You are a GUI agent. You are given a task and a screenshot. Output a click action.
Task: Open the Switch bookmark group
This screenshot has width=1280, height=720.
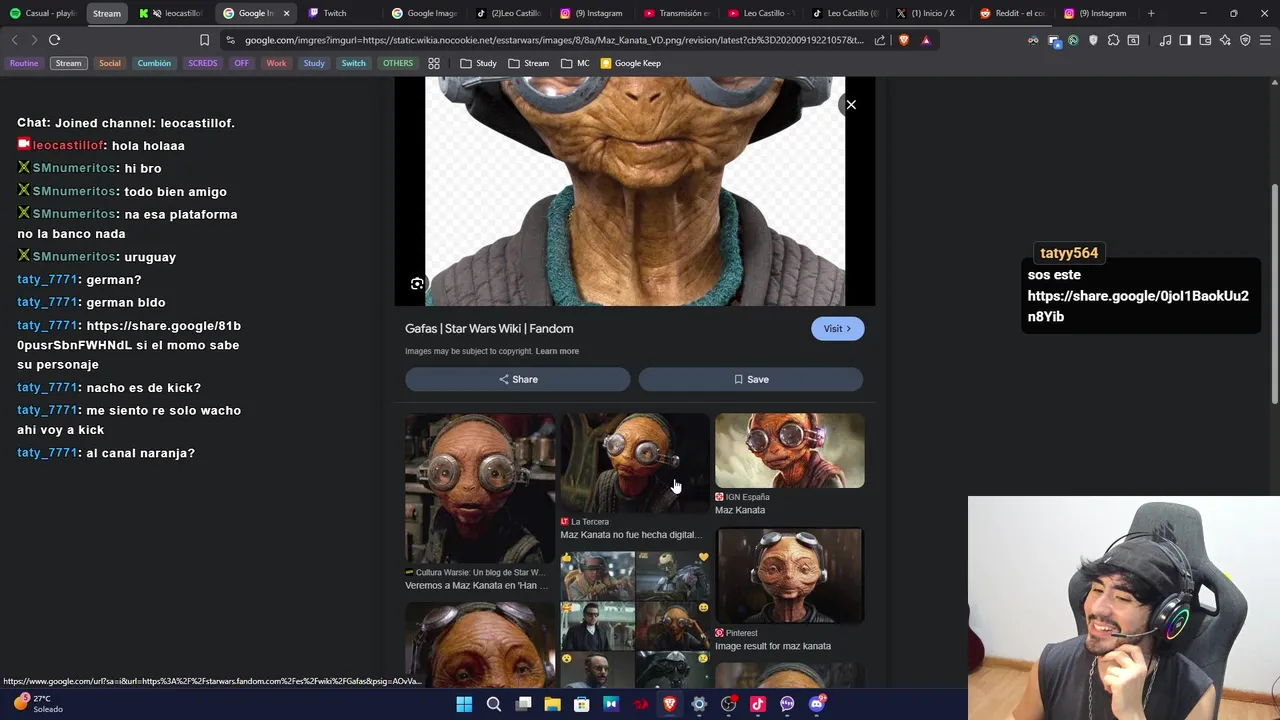click(x=354, y=63)
